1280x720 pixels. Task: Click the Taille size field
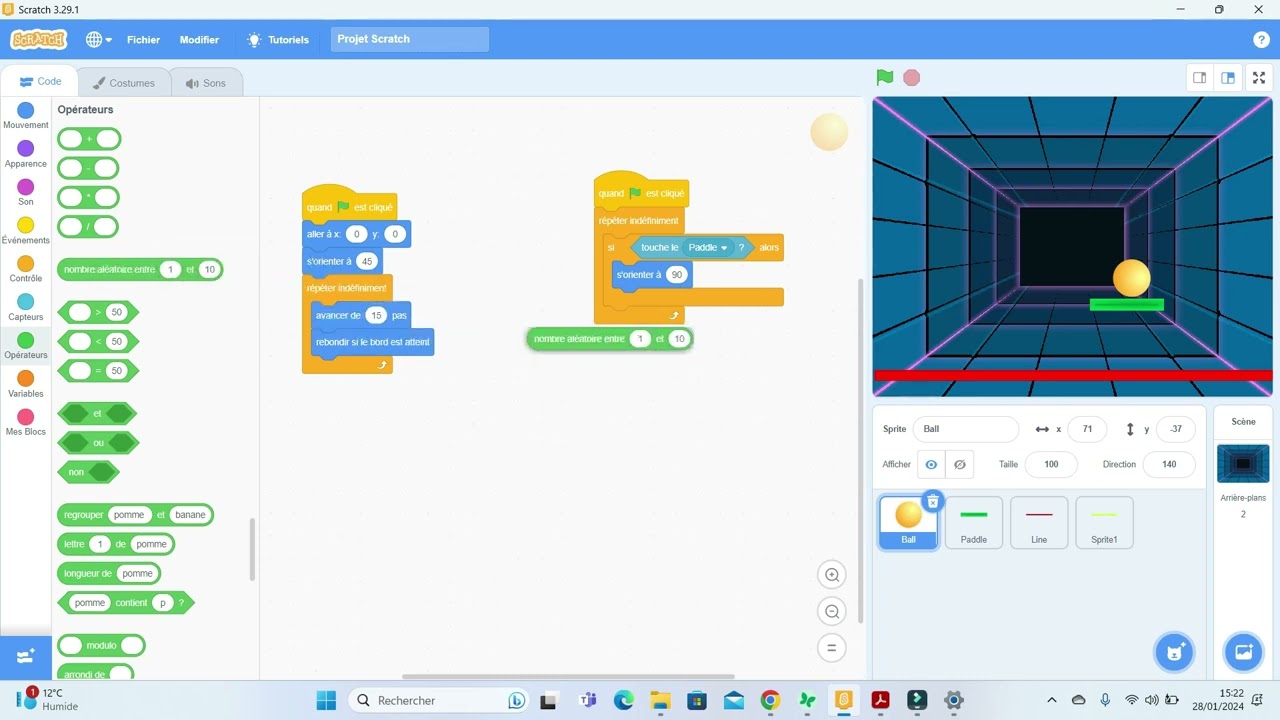pos(1050,464)
